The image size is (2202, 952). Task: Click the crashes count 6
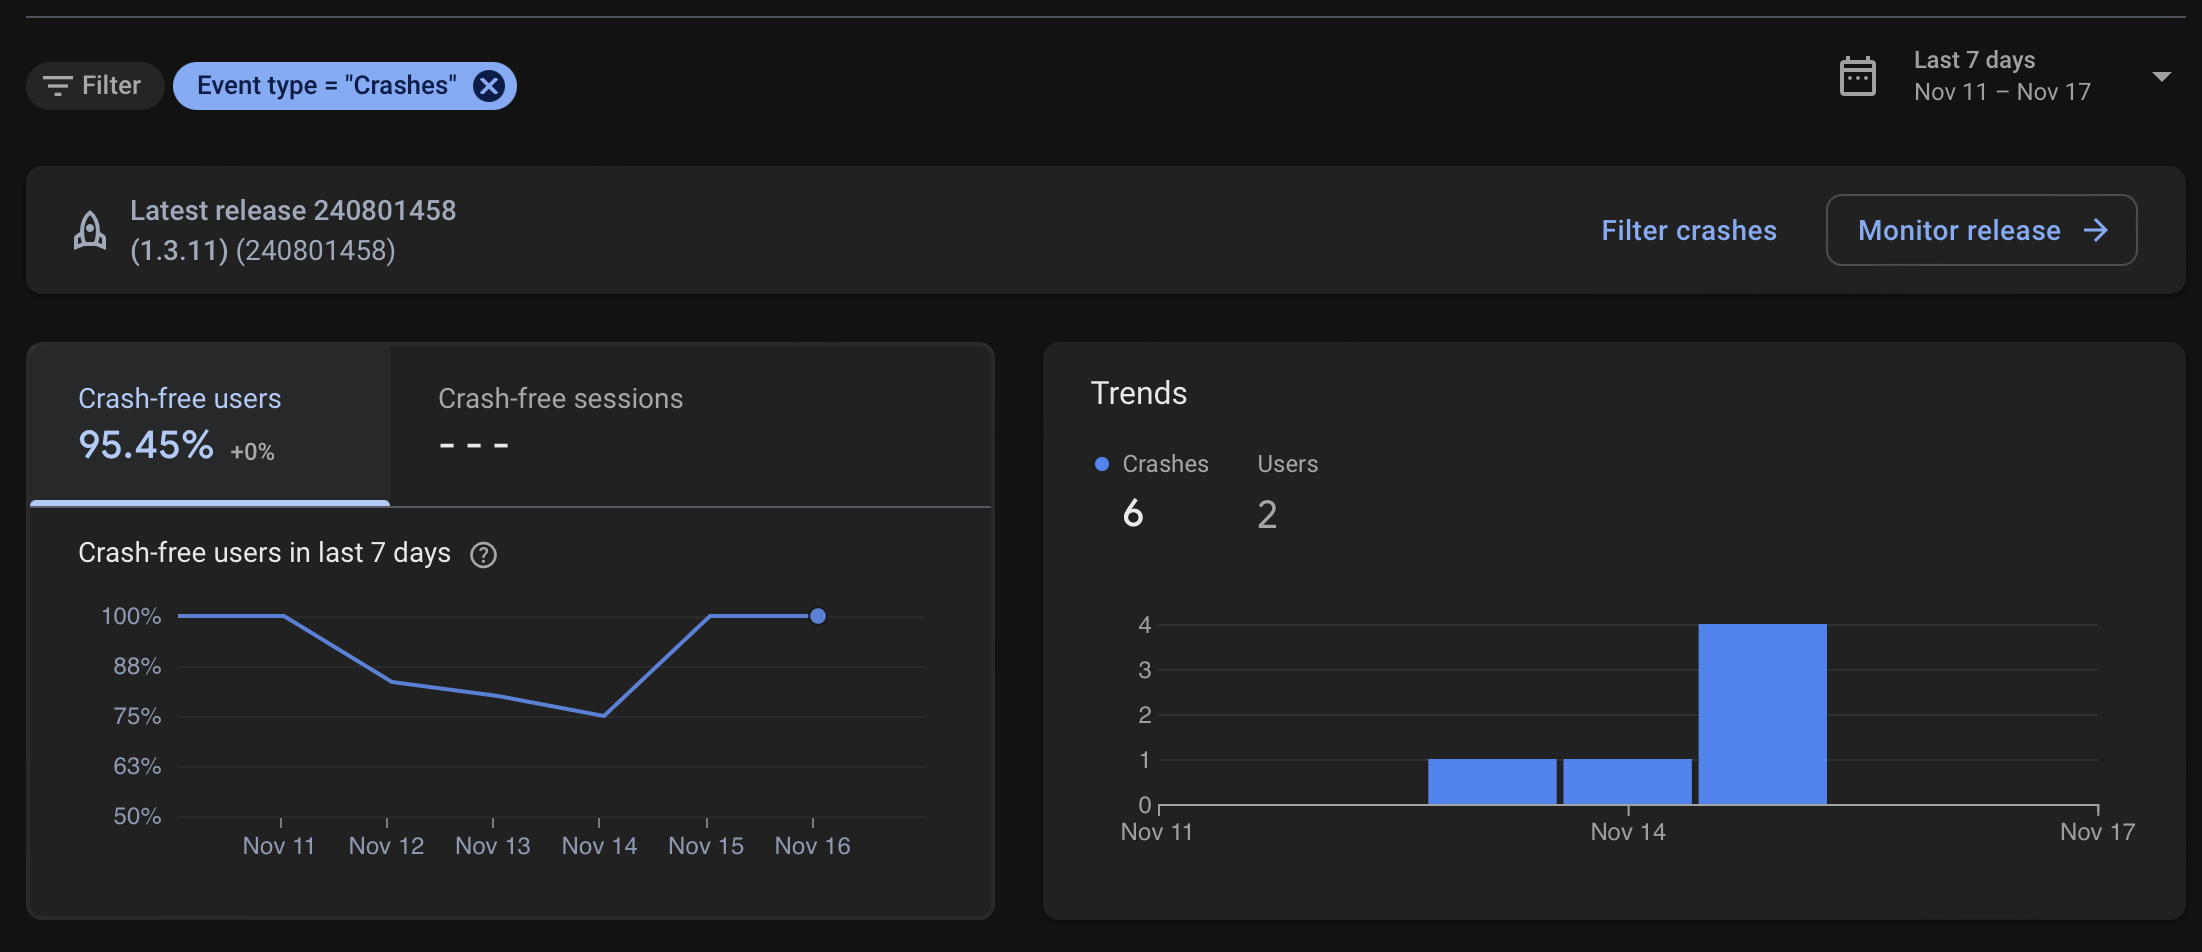point(1133,514)
